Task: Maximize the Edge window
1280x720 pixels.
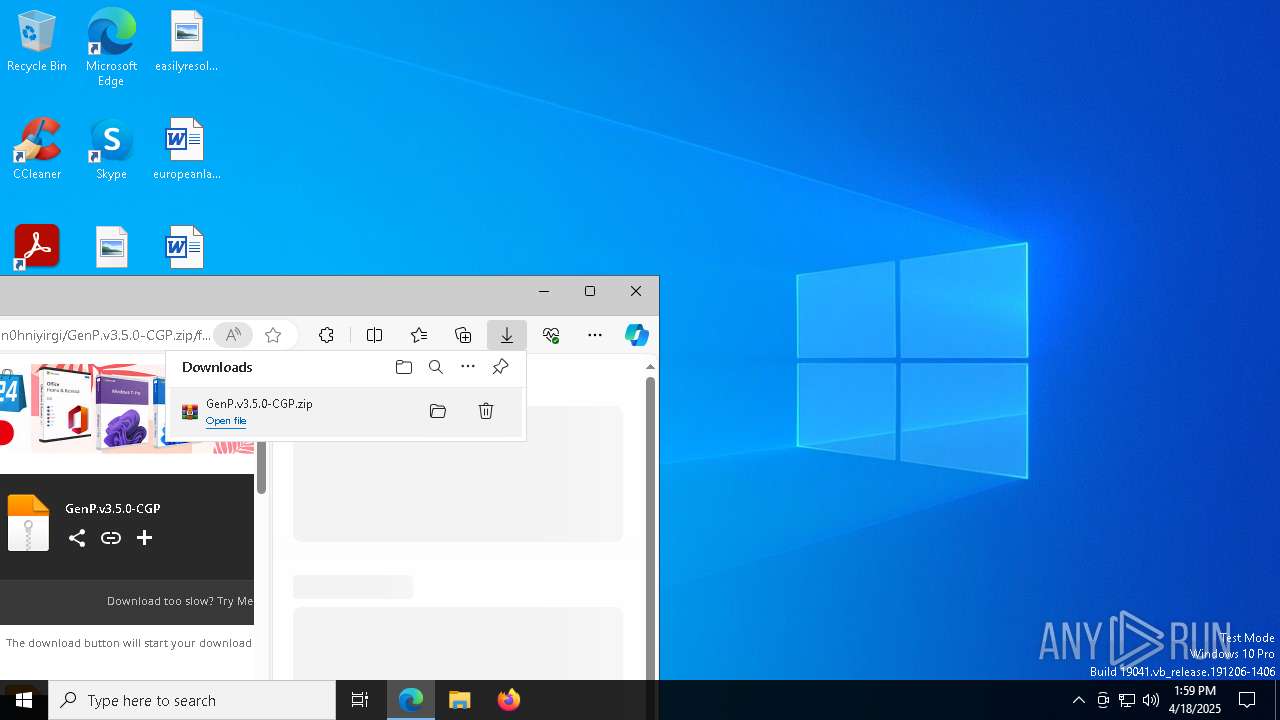Action: (x=590, y=291)
